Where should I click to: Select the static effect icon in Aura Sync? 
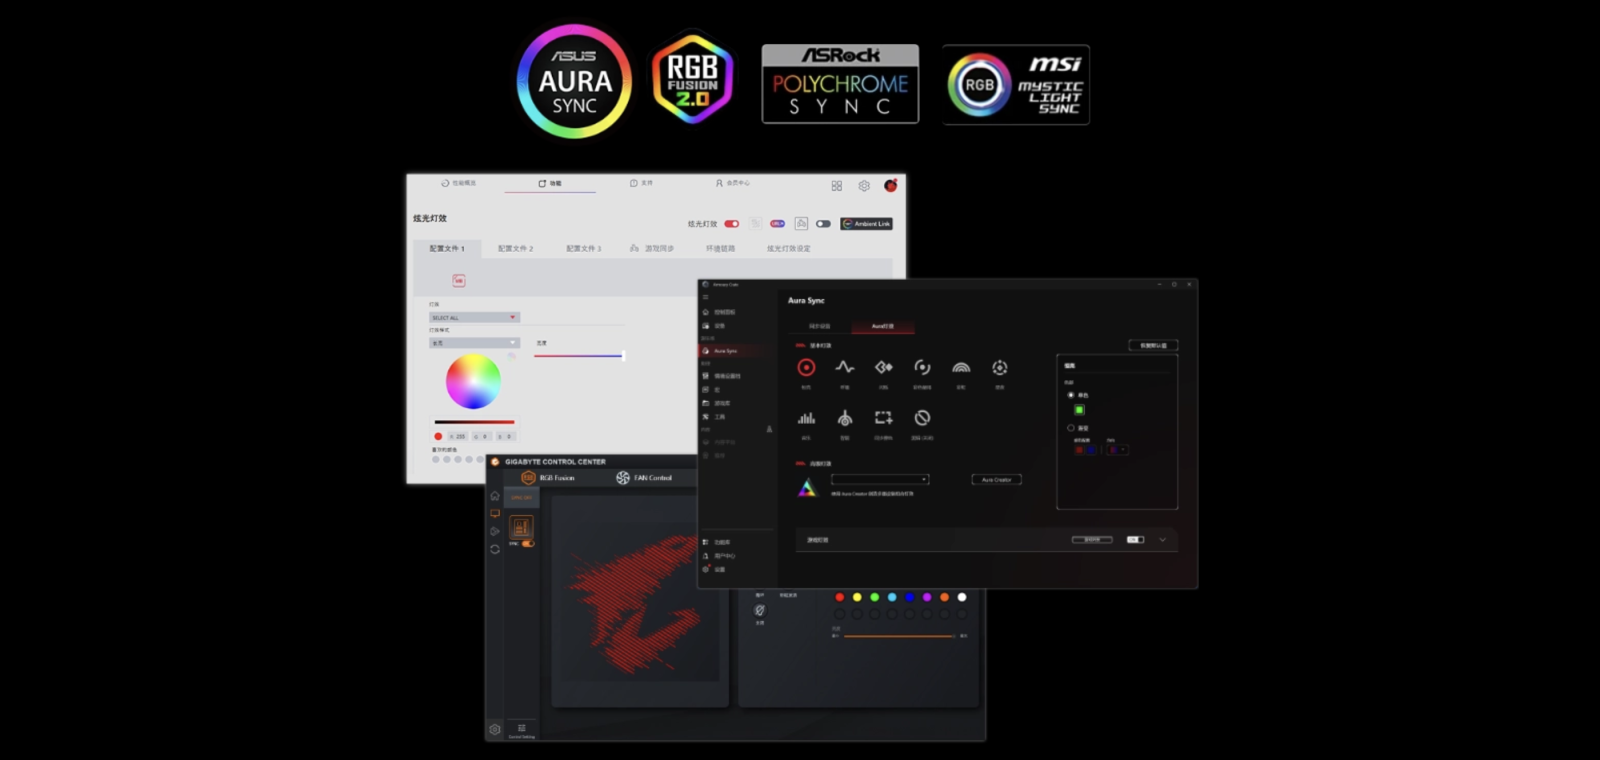pos(806,368)
